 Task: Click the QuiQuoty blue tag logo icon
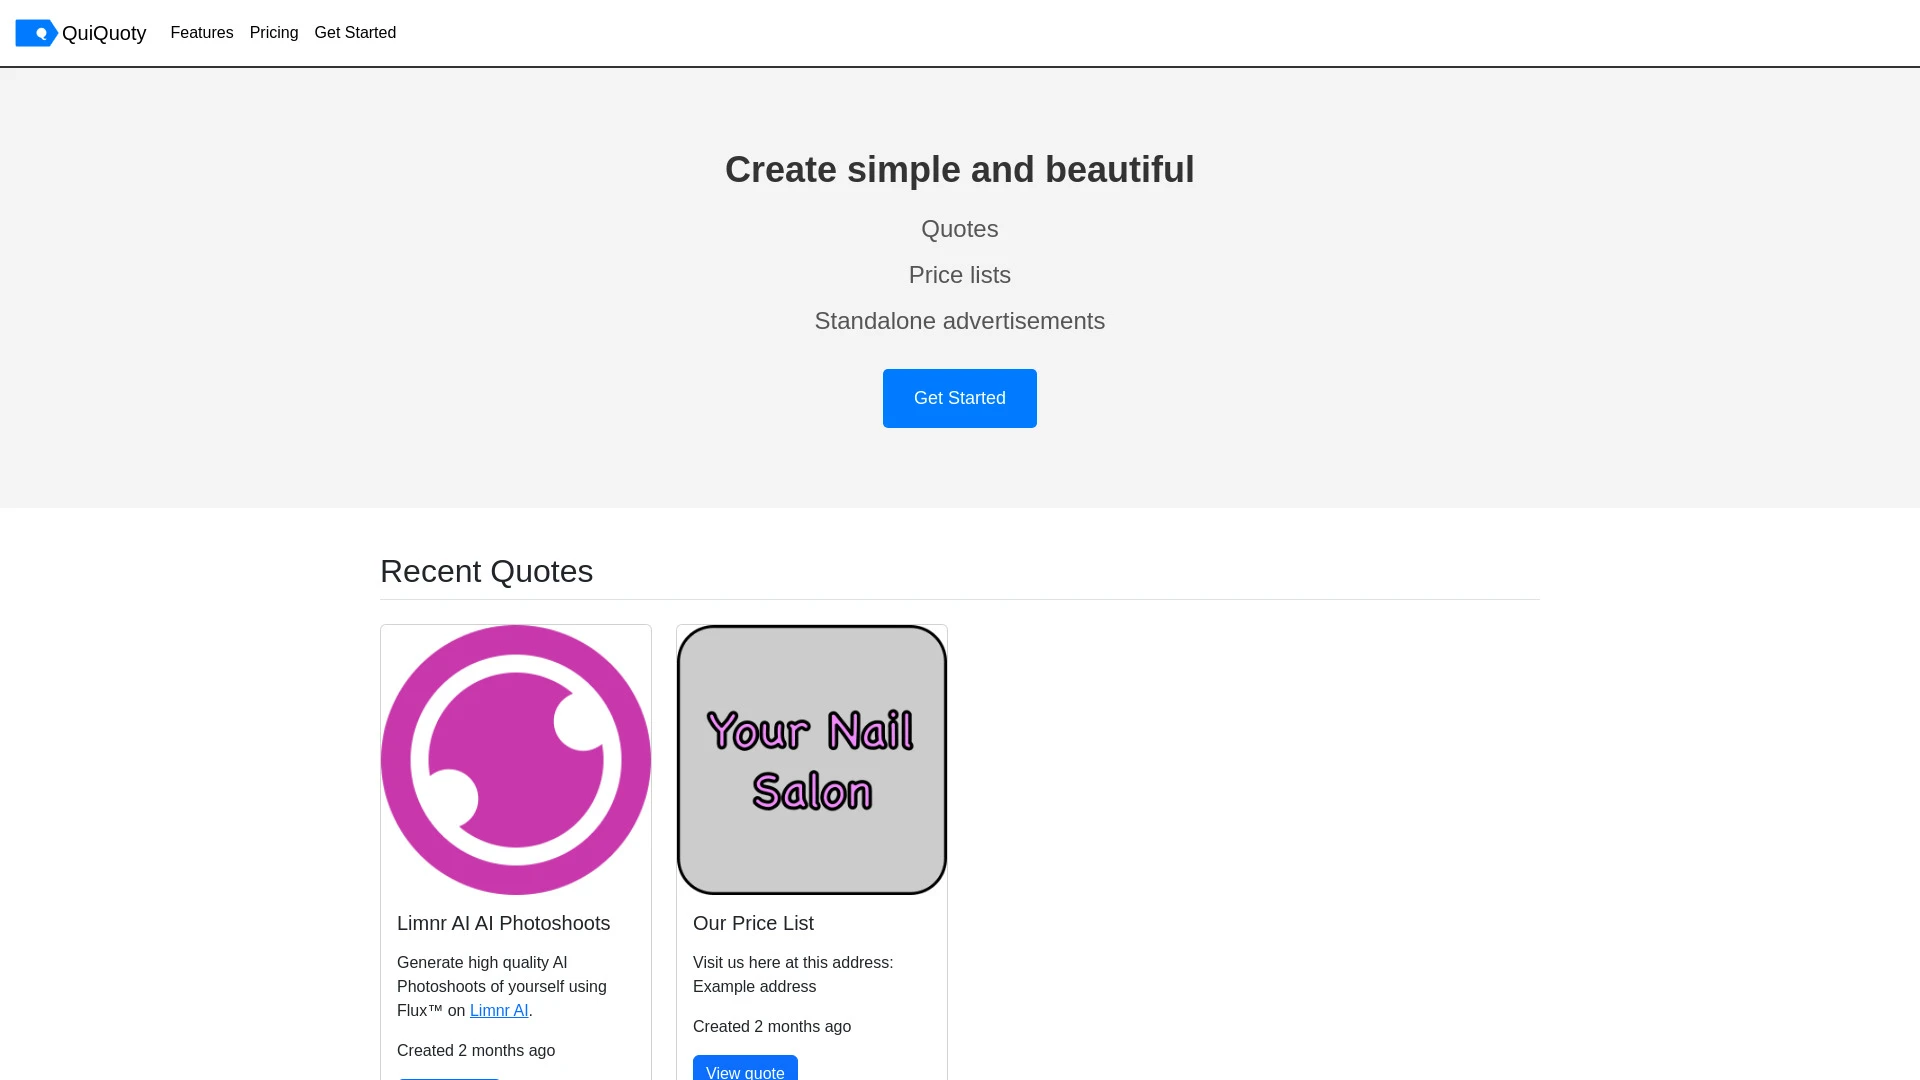pos(37,33)
